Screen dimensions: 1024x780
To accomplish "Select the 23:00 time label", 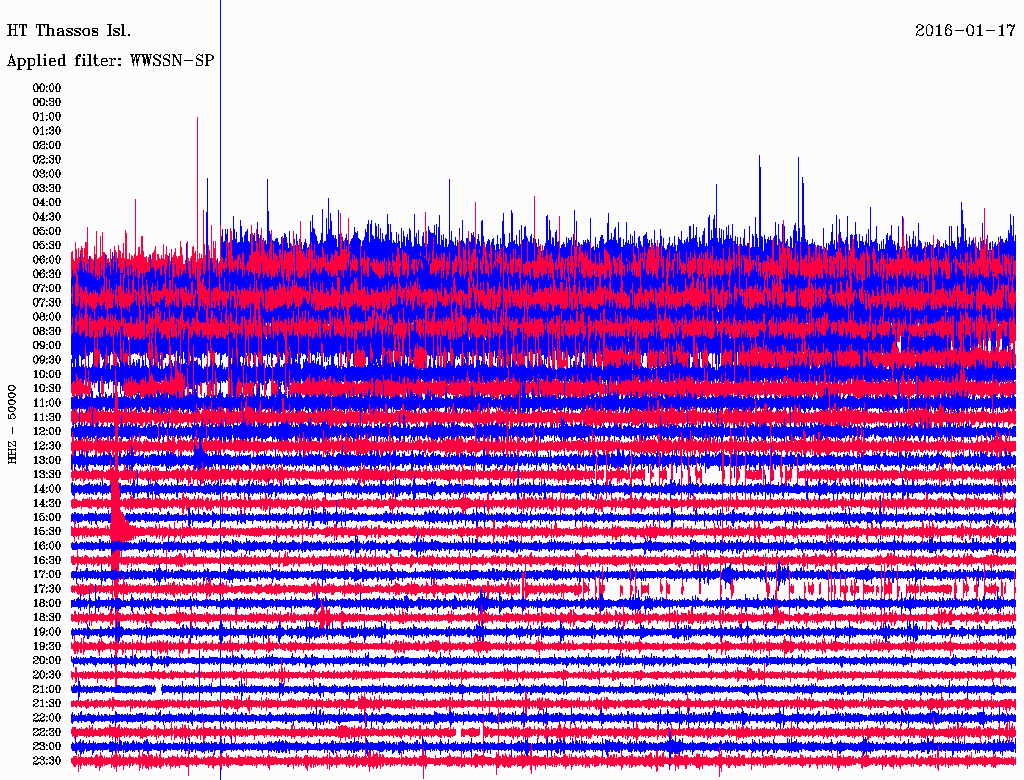I will [47, 747].
